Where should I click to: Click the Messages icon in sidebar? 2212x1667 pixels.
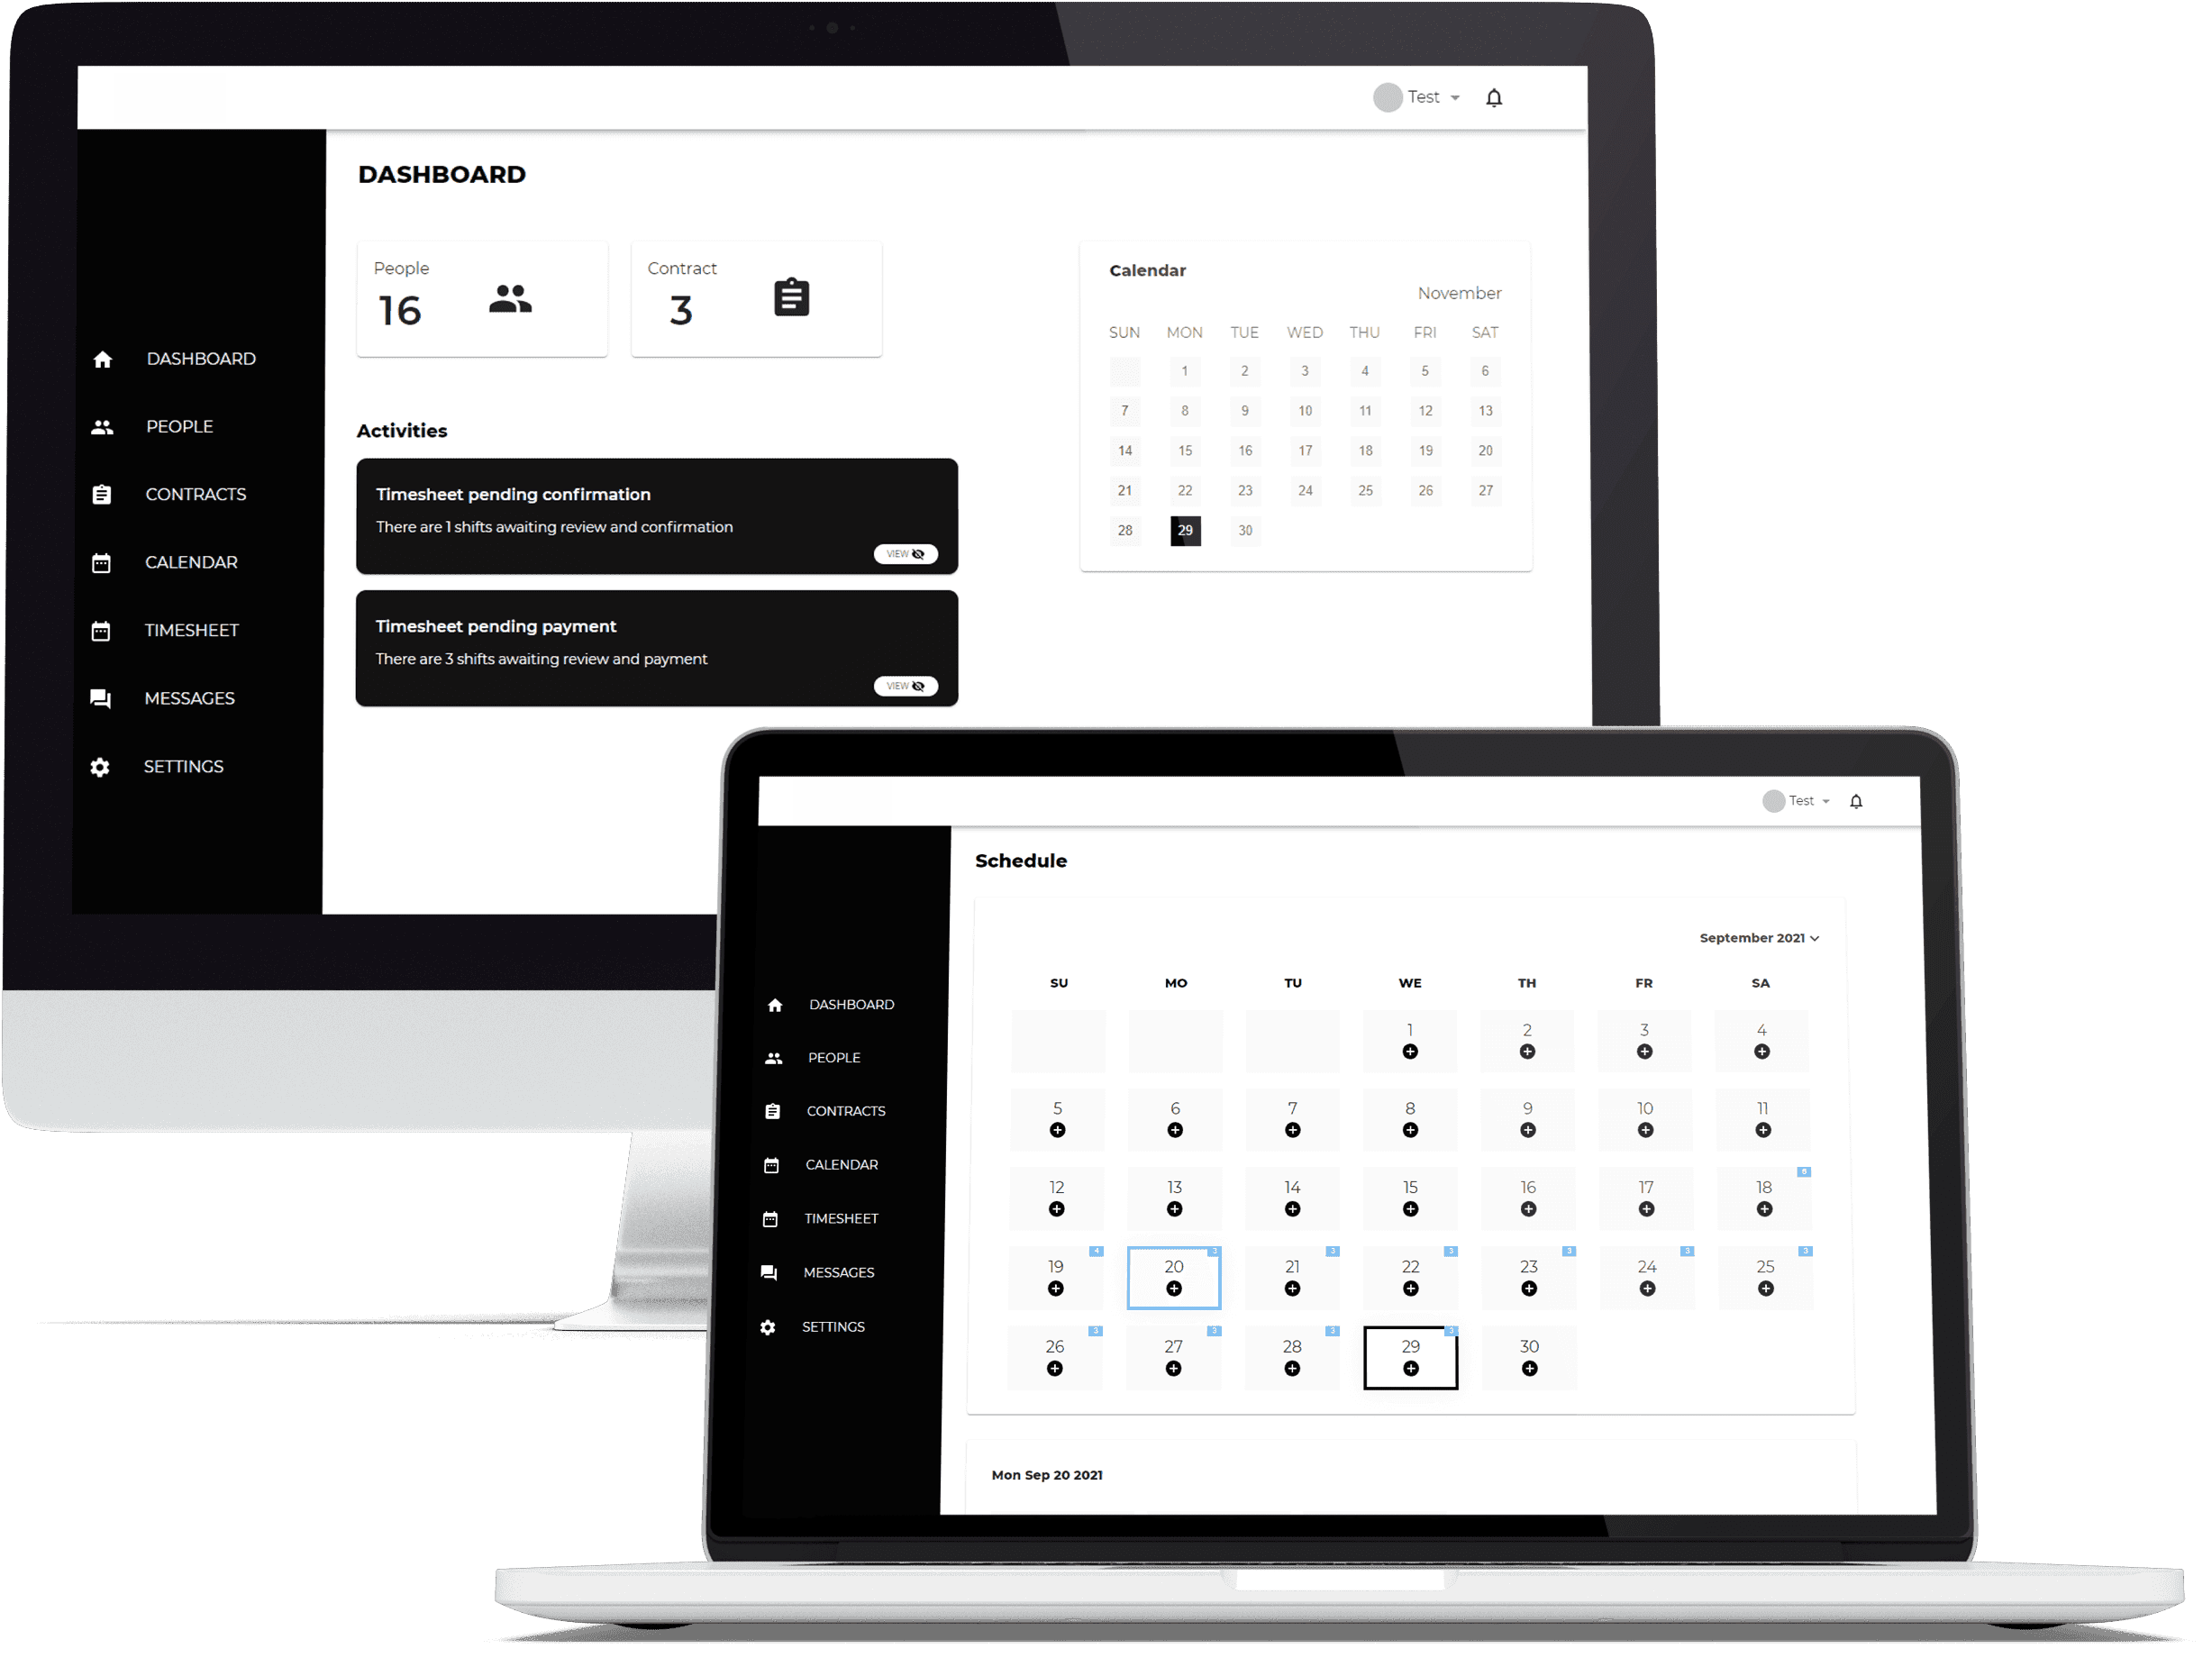100,695
